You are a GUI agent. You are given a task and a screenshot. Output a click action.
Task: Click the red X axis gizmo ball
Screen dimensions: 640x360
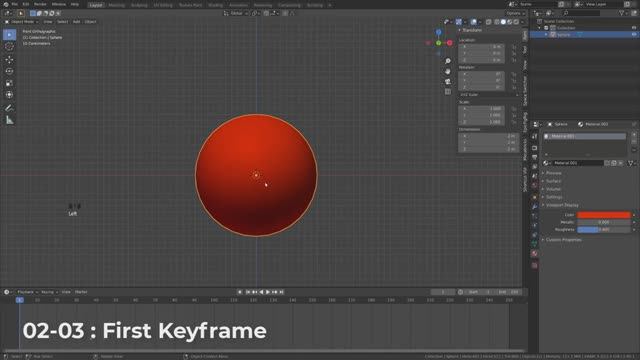coord(449,43)
